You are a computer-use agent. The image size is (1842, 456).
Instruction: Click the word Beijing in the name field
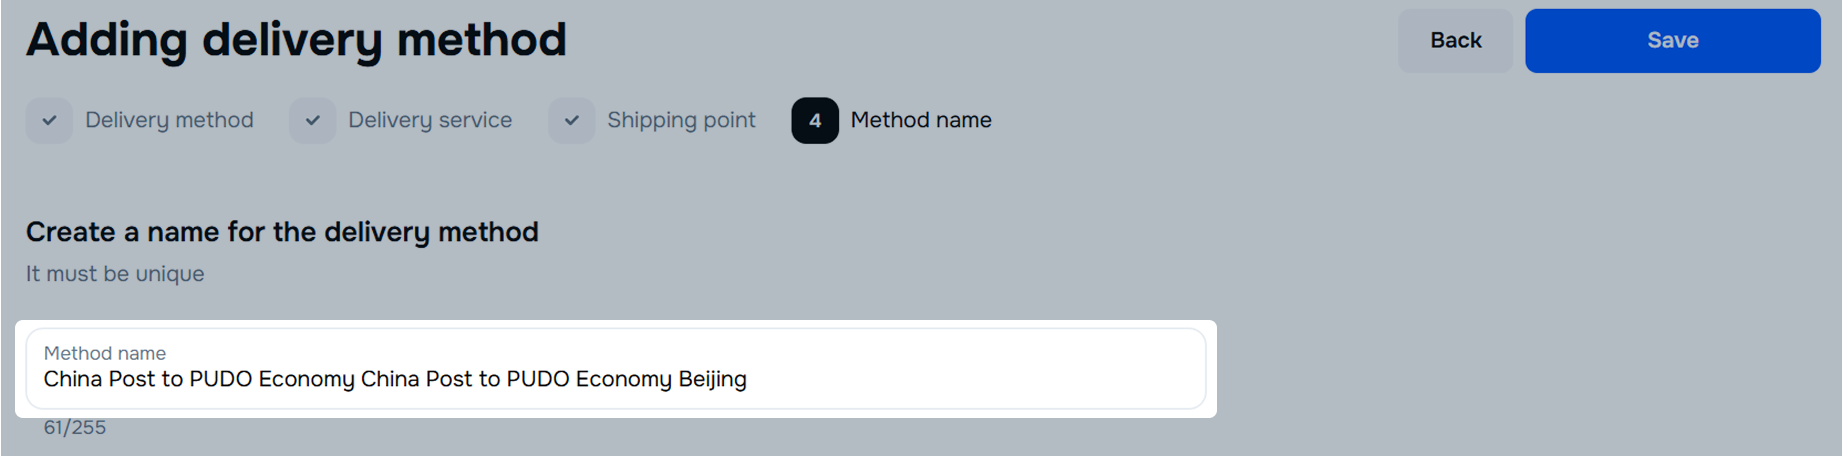[712, 380]
